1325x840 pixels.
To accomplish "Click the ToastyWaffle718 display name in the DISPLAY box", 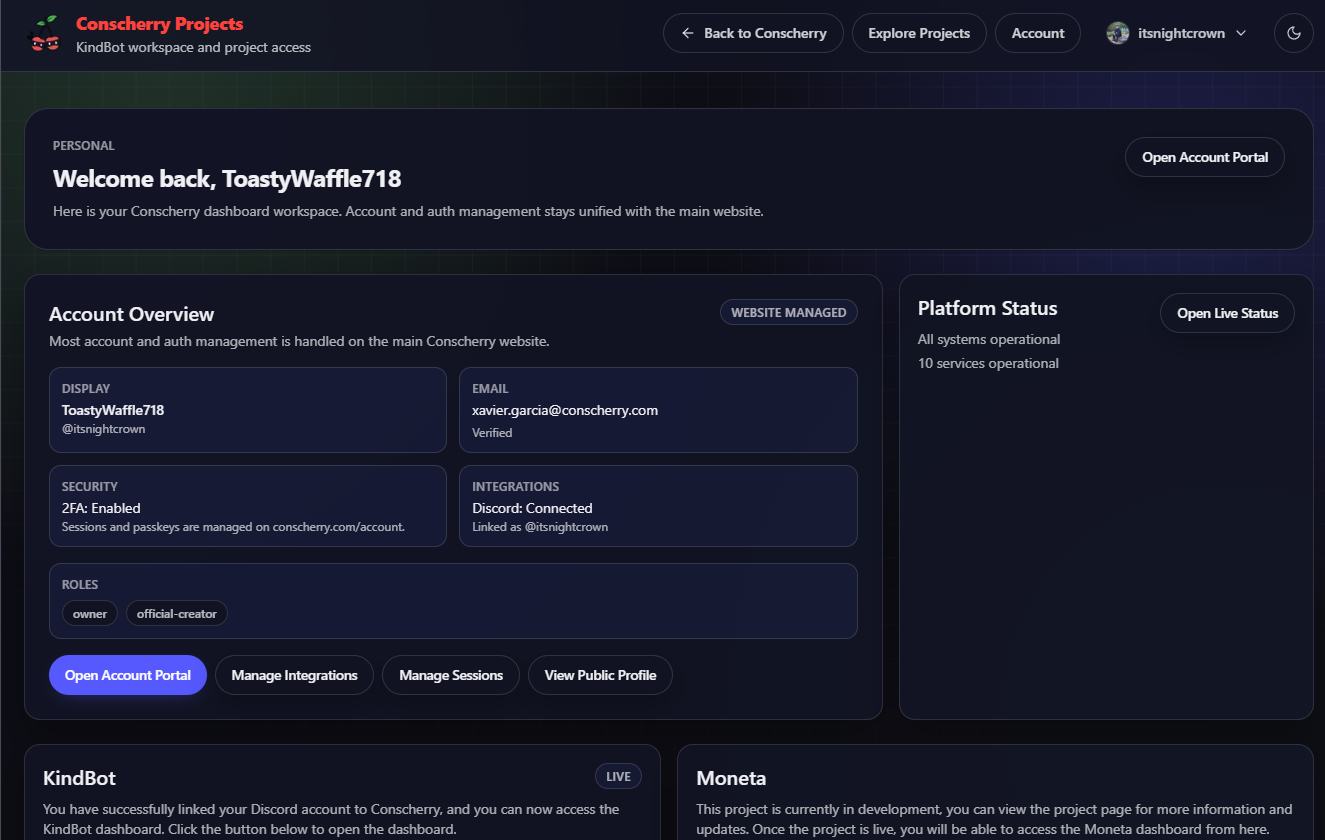I will 113,410.
